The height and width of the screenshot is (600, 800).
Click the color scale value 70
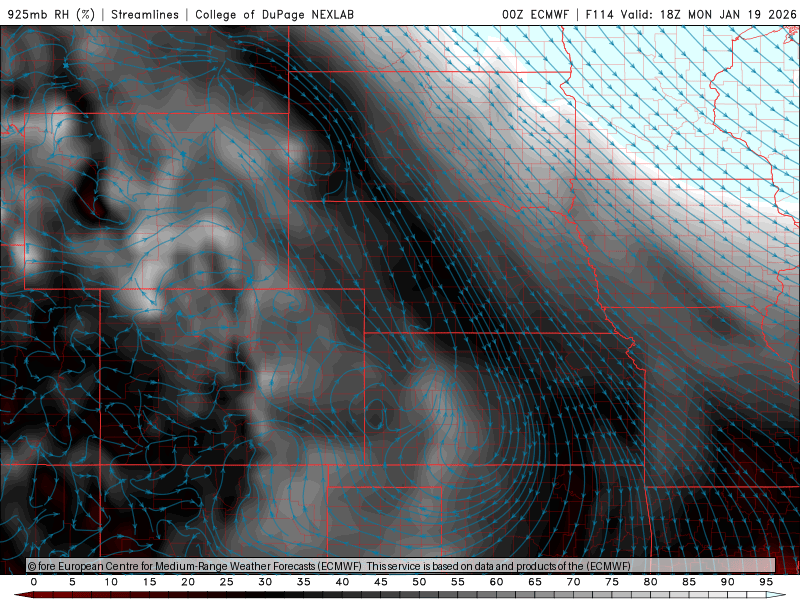click(573, 582)
